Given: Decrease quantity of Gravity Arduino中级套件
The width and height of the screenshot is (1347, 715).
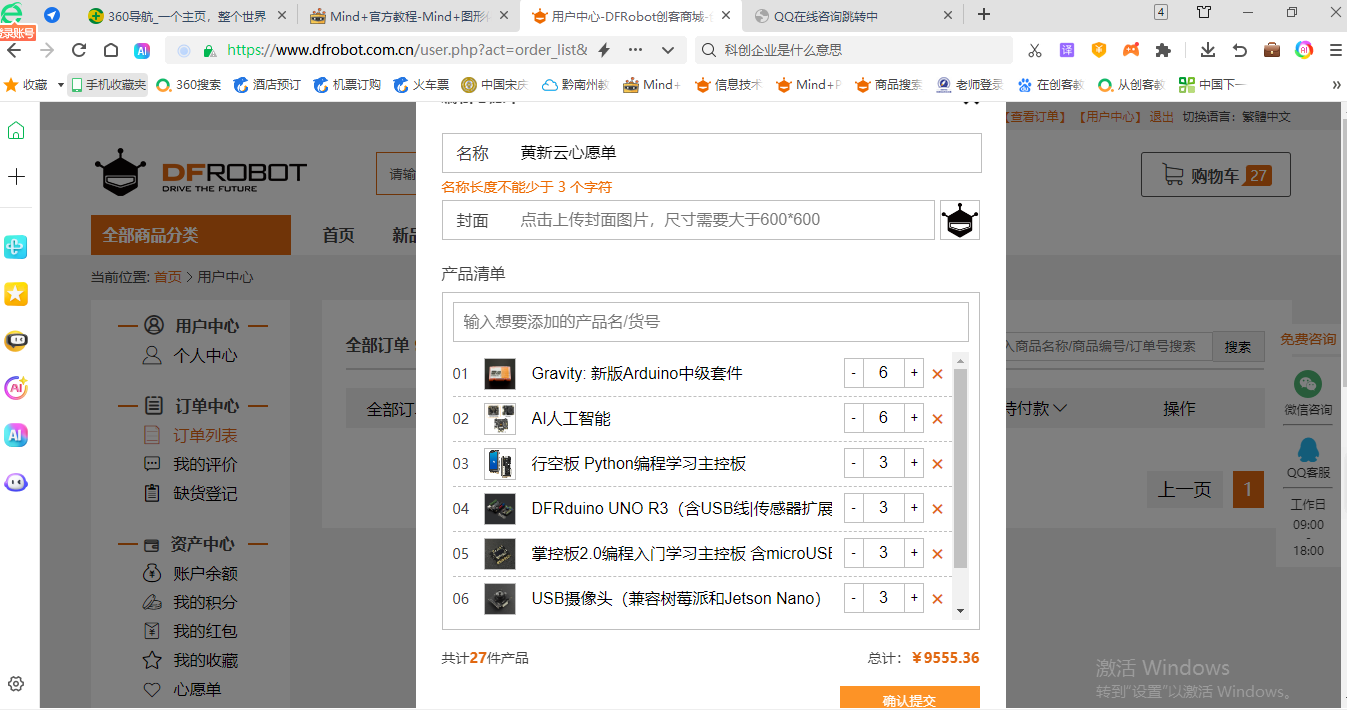Looking at the screenshot, I should pyautogui.click(x=853, y=374).
